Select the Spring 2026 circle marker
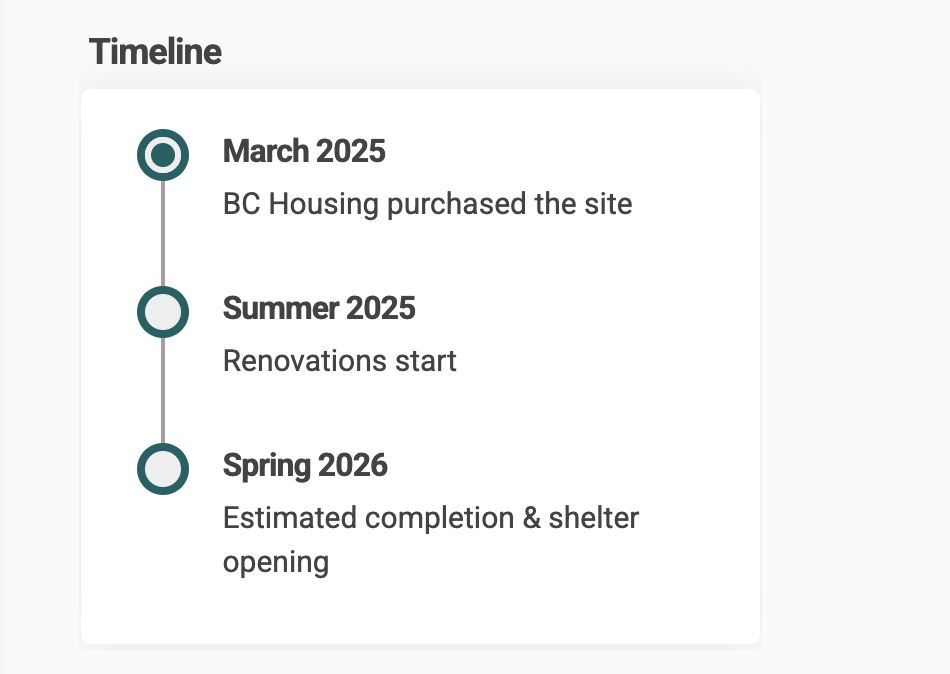Viewport: 950px width, 674px height. coord(163,469)
